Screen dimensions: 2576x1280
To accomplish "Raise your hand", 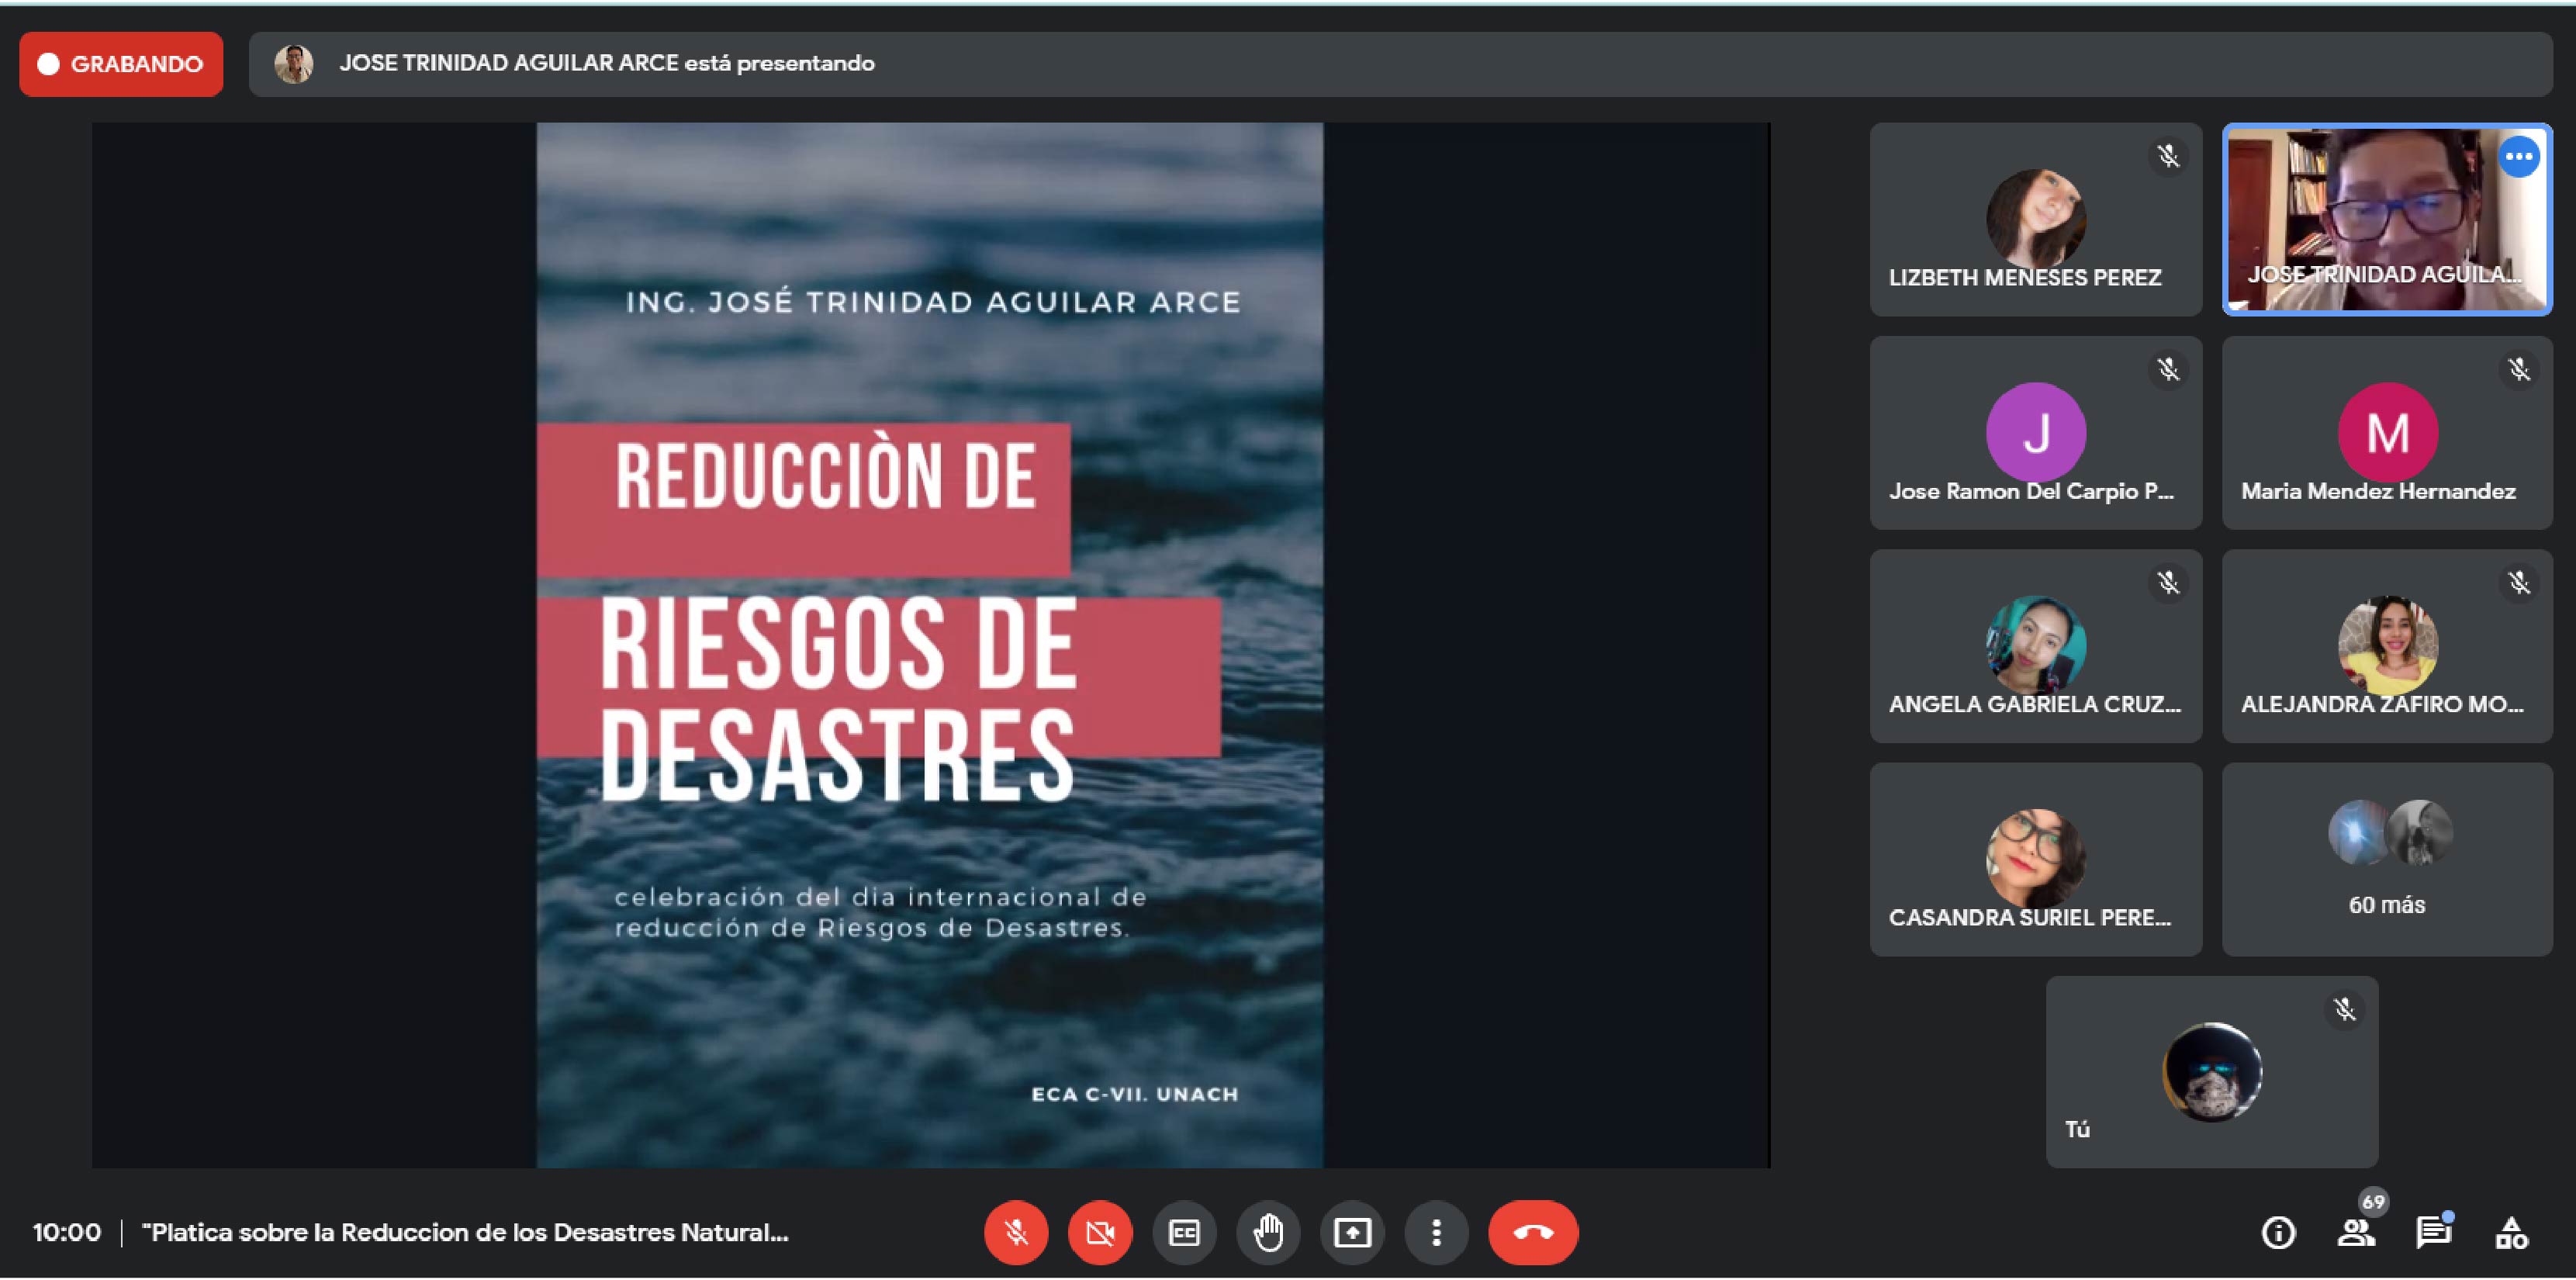I will click(x=1268, y=1232).
